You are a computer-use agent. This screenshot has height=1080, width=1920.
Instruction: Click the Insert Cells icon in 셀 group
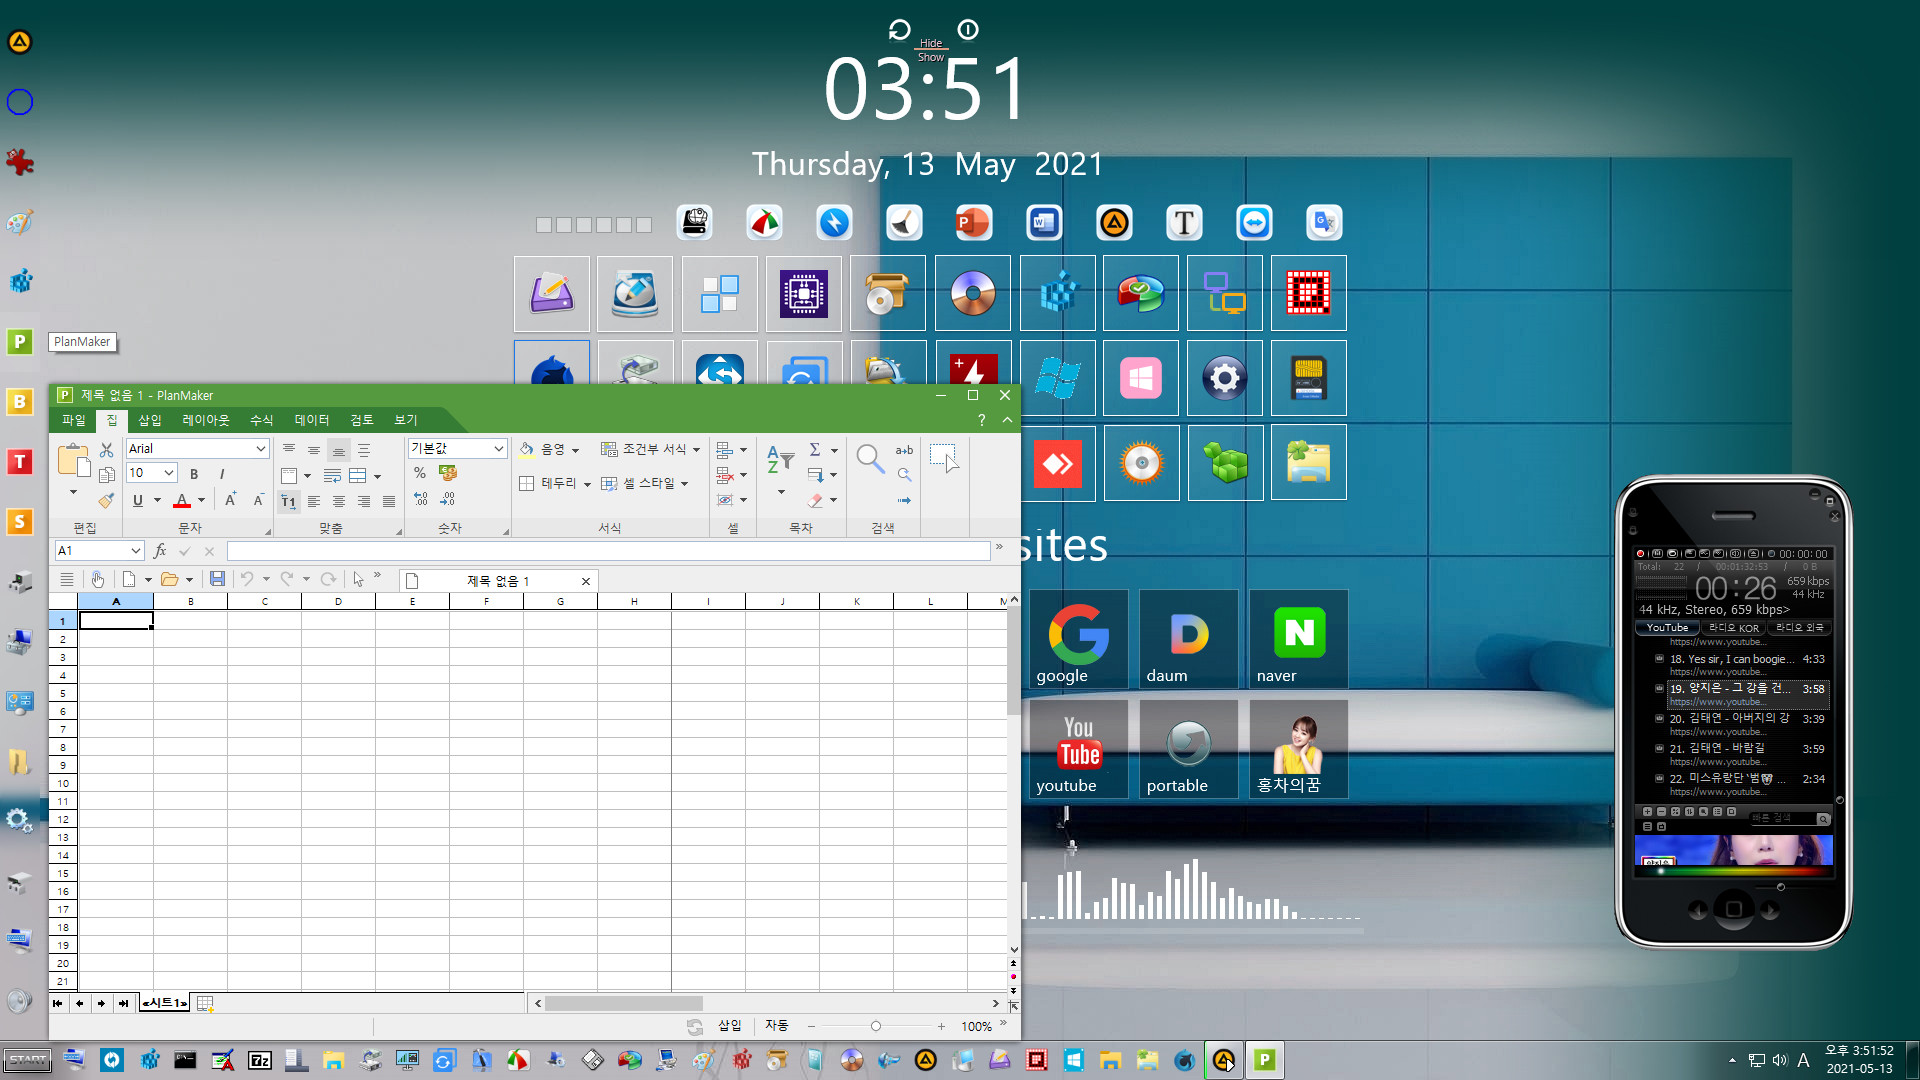[725, 450]
